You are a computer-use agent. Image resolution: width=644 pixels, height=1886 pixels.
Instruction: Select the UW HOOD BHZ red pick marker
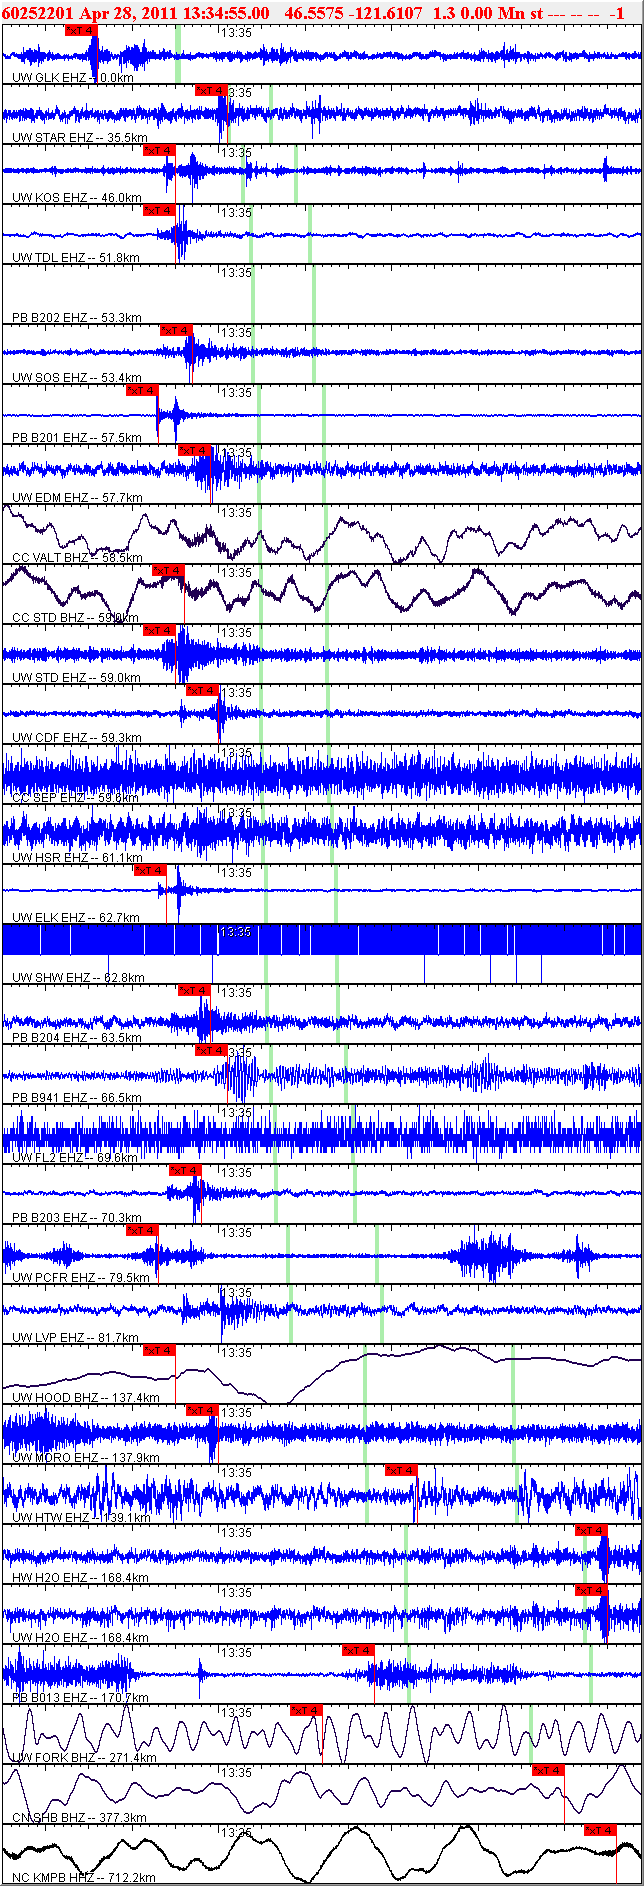click(x=159, y=1351)
